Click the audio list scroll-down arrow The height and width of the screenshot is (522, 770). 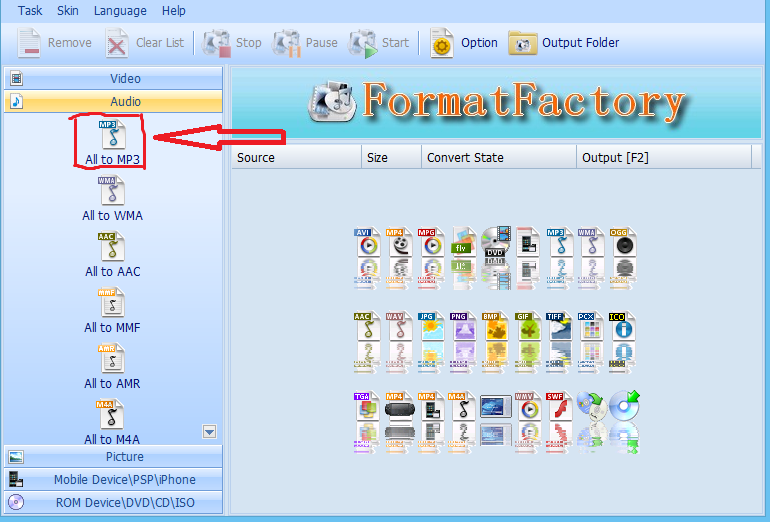210,432
